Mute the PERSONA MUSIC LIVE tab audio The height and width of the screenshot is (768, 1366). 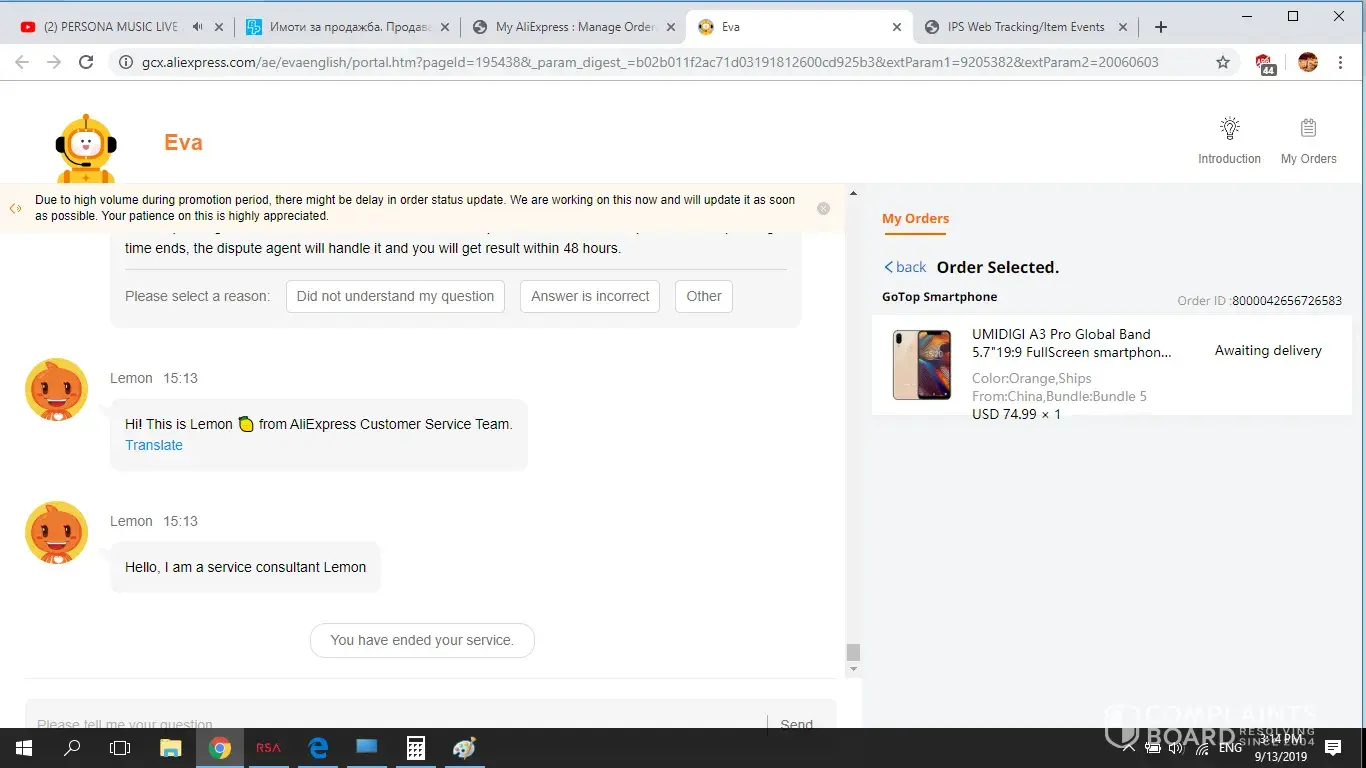[x=198, y=27]
